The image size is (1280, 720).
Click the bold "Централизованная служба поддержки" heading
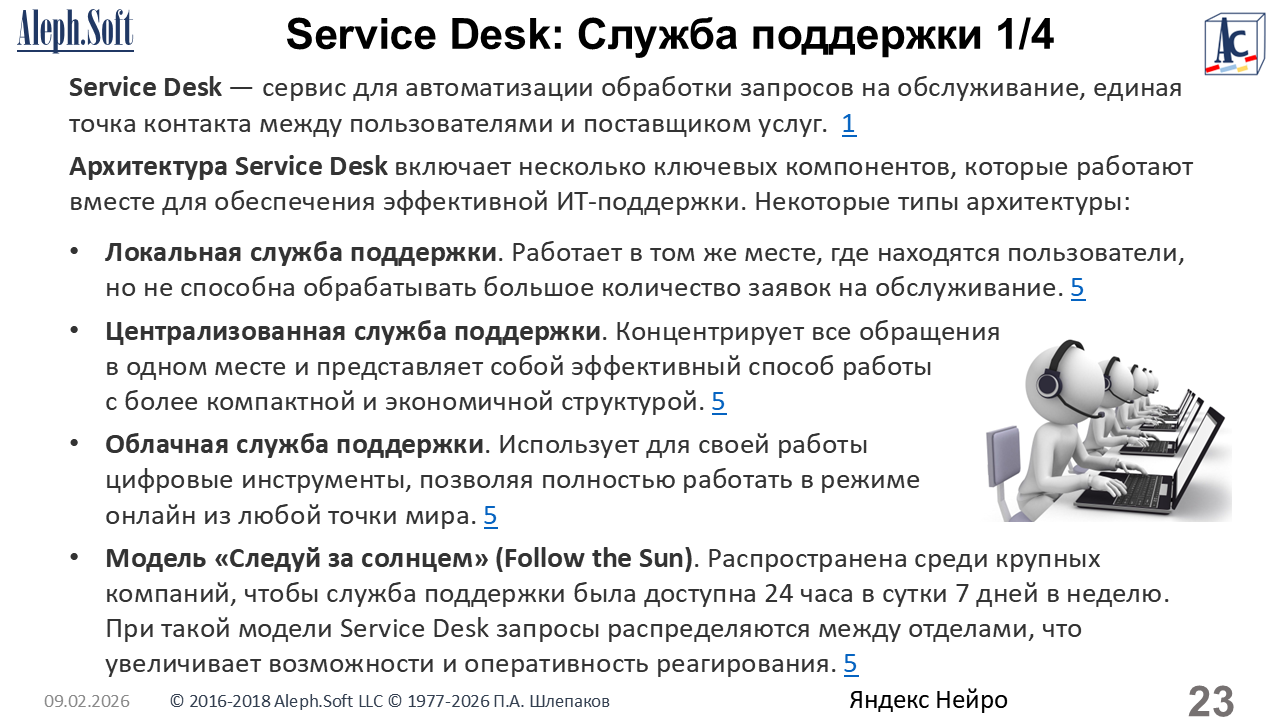click(x=353, y=331)
